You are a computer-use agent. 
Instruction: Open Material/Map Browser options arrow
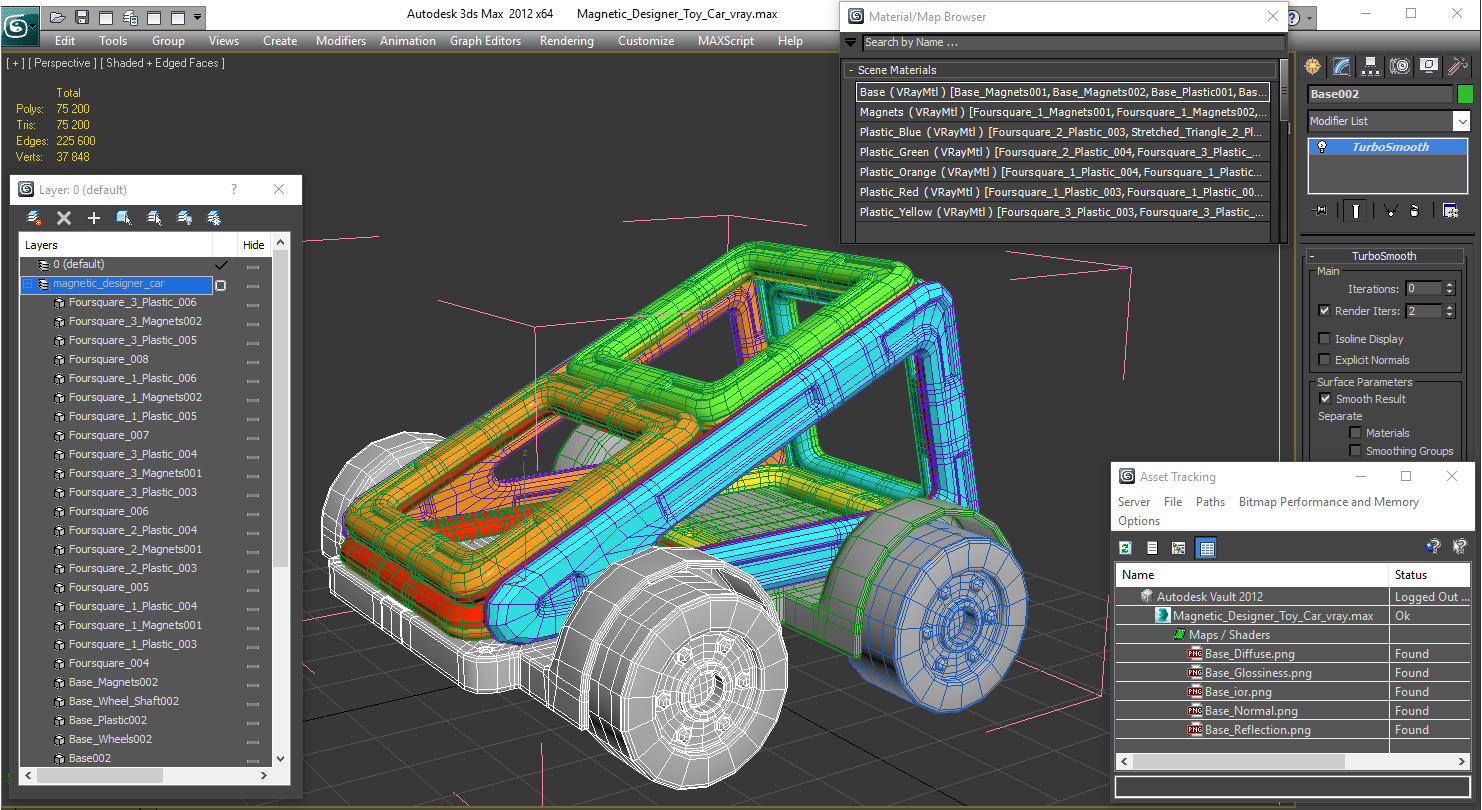click(851, 42)
